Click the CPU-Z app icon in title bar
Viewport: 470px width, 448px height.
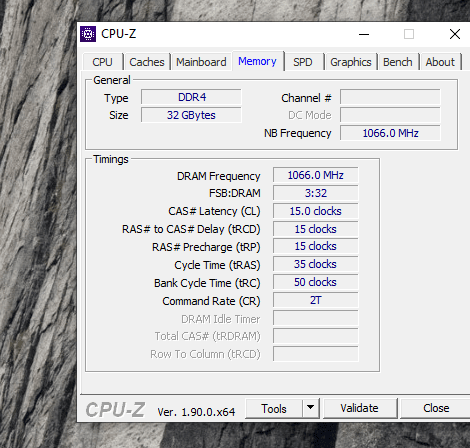(x=88, y=34)
